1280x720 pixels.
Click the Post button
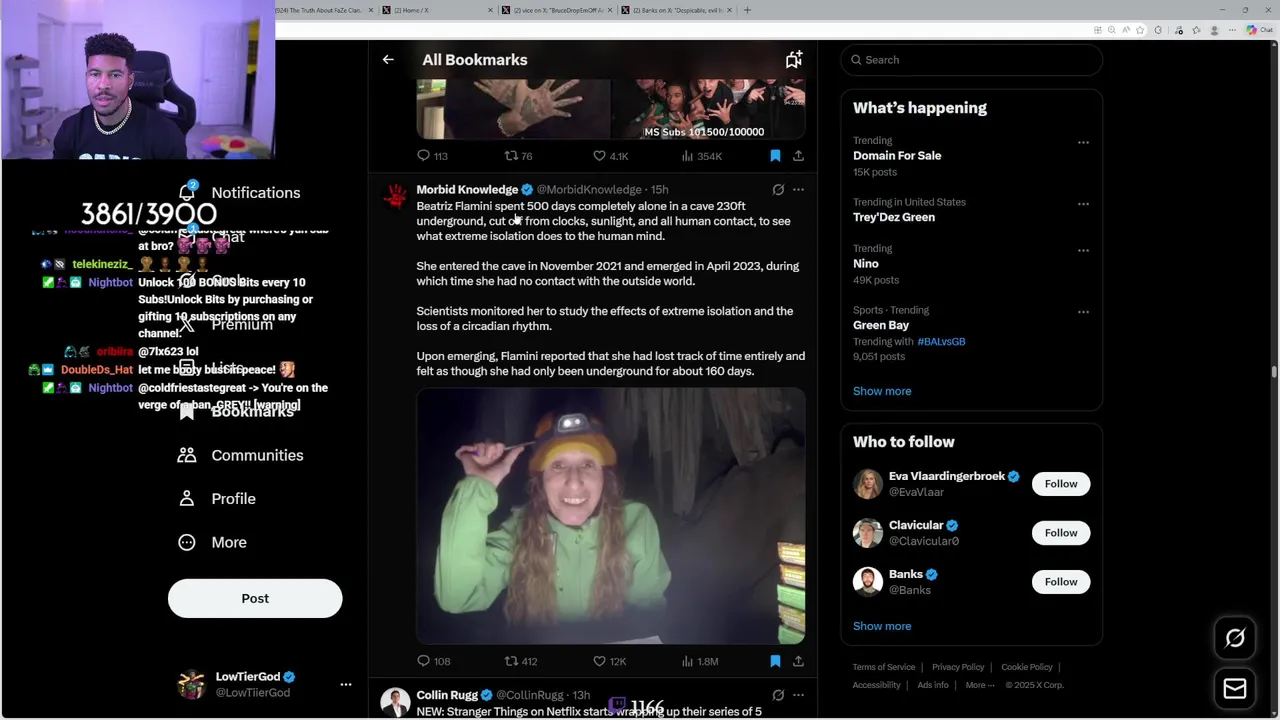coord(255,598)
